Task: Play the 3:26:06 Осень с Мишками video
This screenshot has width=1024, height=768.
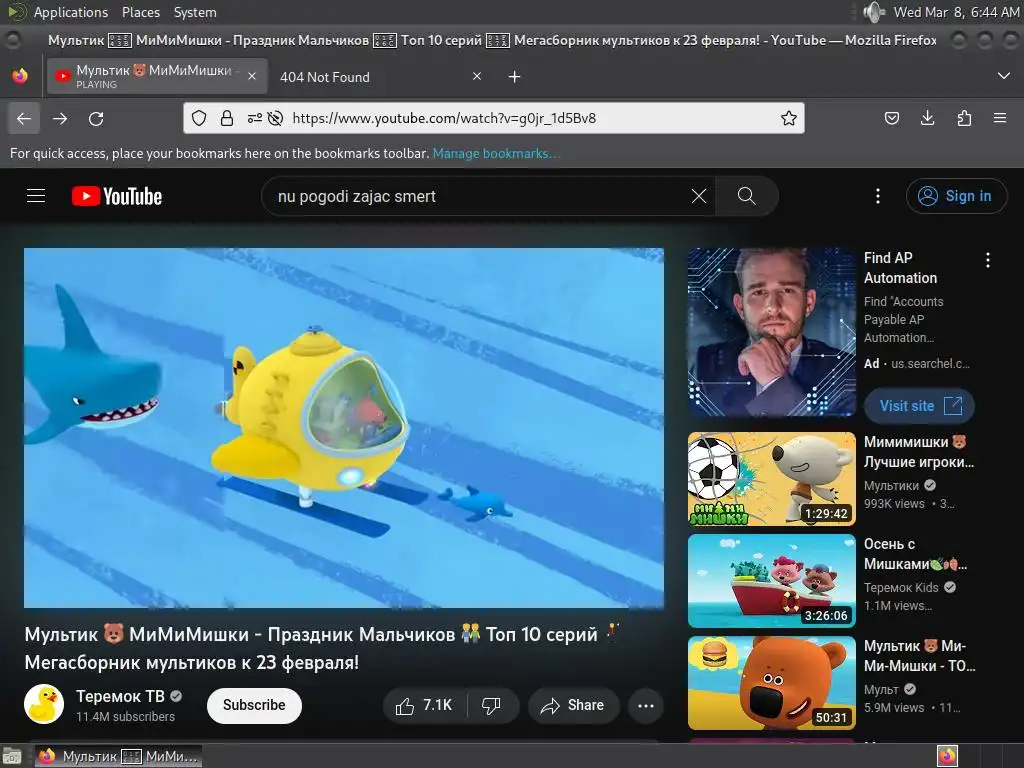Action: coord(771,581)
